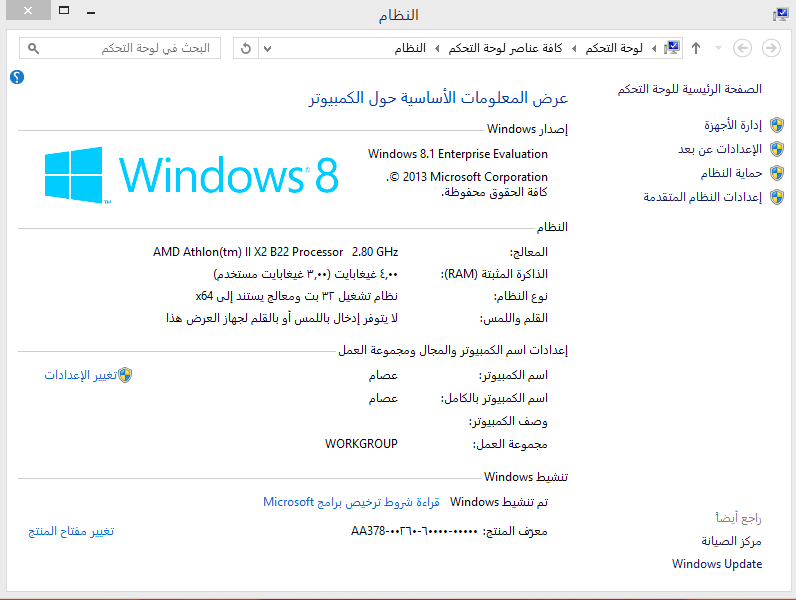Click the نوع النظام label
Image resolution: width=796 pixels, height=600 pixels.
click(520, 296)
